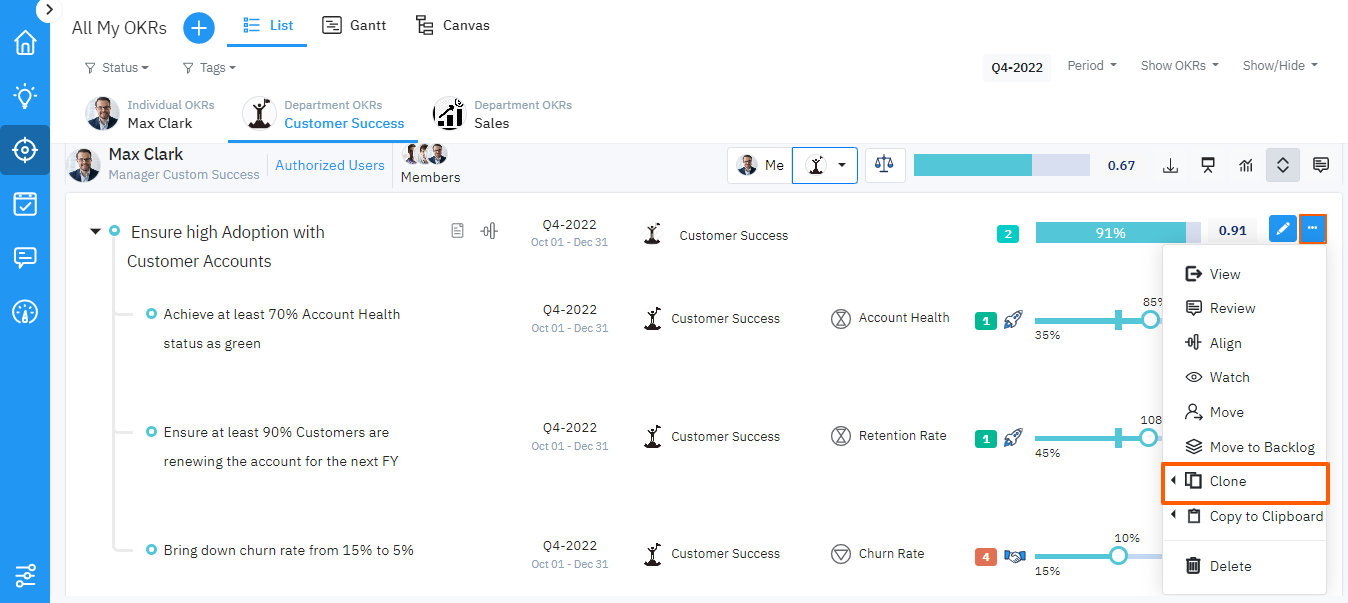Viewport: 1348px width, 603px height.
Task: Open the settings sliders icon in sidebar
Action: coord(25,575)
